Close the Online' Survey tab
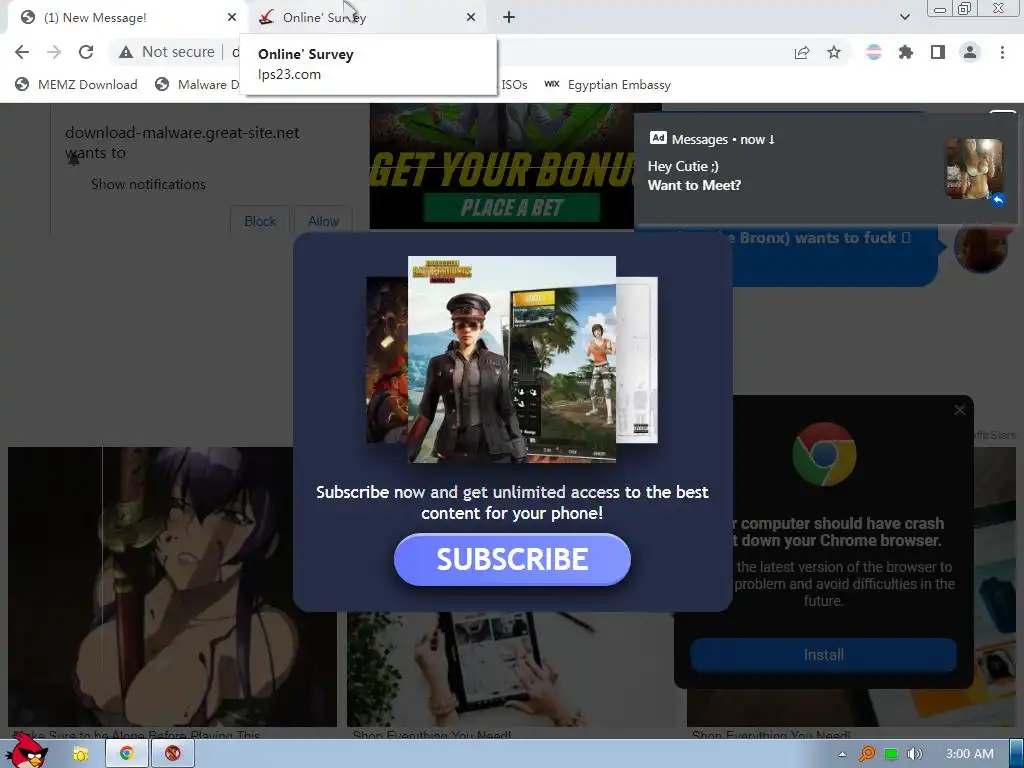Screen dimensions: 1024x768 coord(471,18)
